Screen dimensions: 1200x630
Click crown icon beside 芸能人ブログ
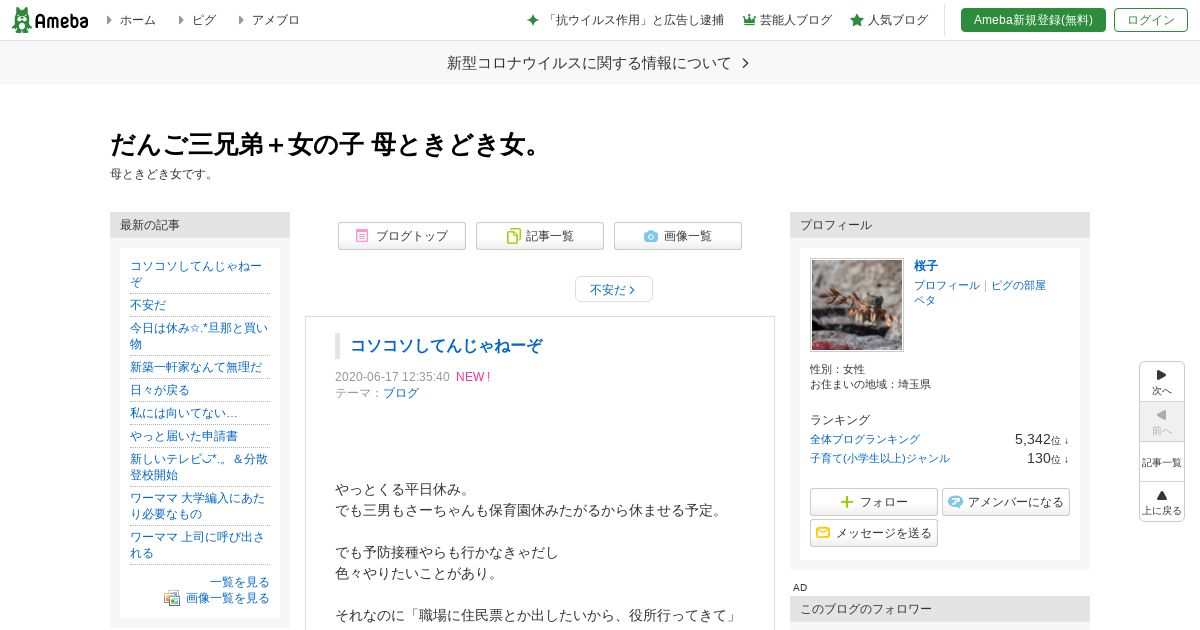(x=749, y=20)
